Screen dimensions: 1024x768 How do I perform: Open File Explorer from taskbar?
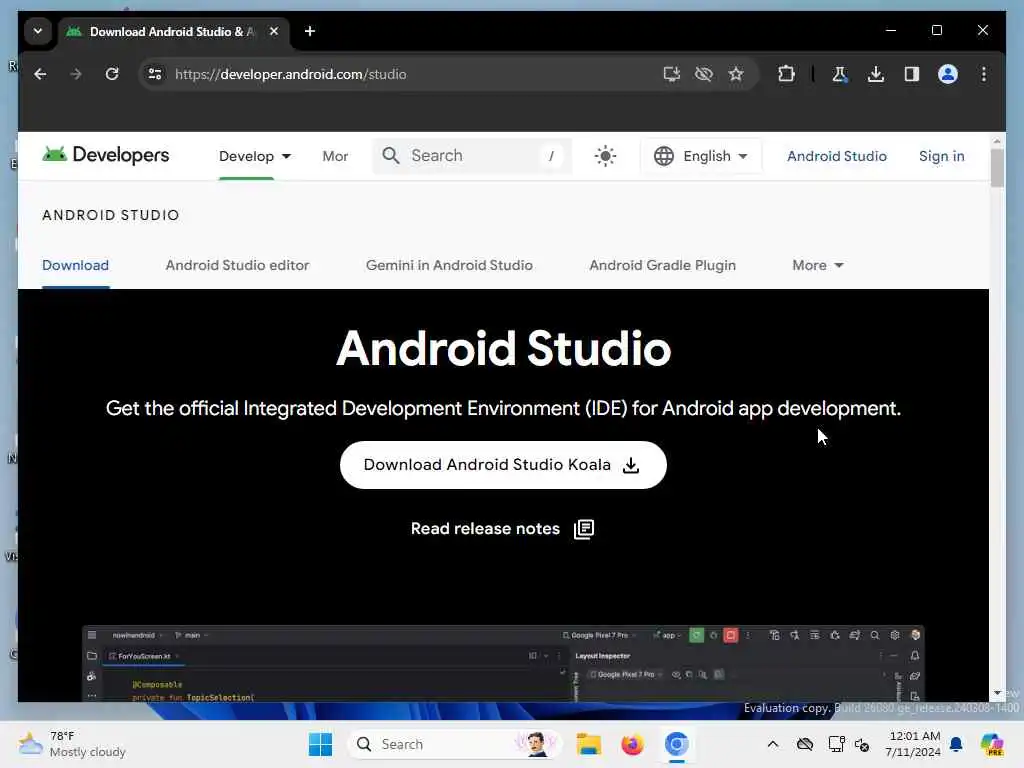pyautogui.click(x=588, y=744)
